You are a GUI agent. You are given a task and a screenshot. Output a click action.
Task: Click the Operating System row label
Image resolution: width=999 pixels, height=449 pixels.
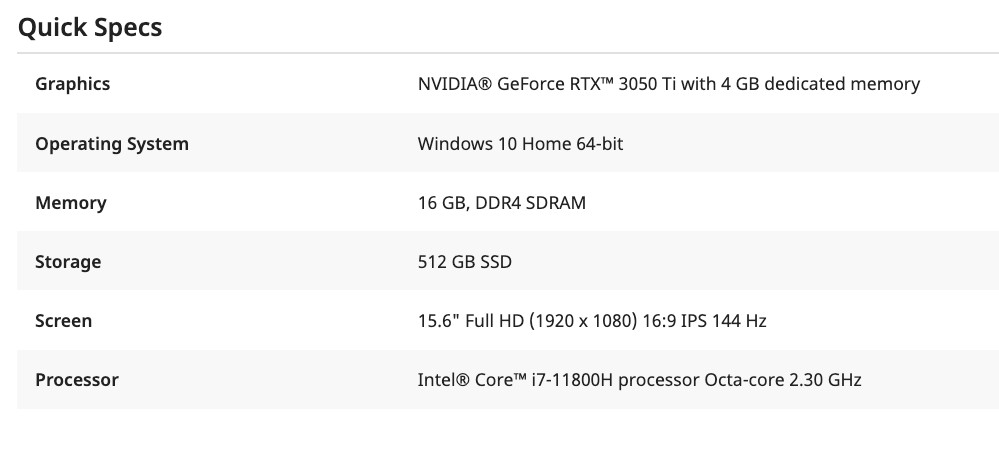(112, 144)
